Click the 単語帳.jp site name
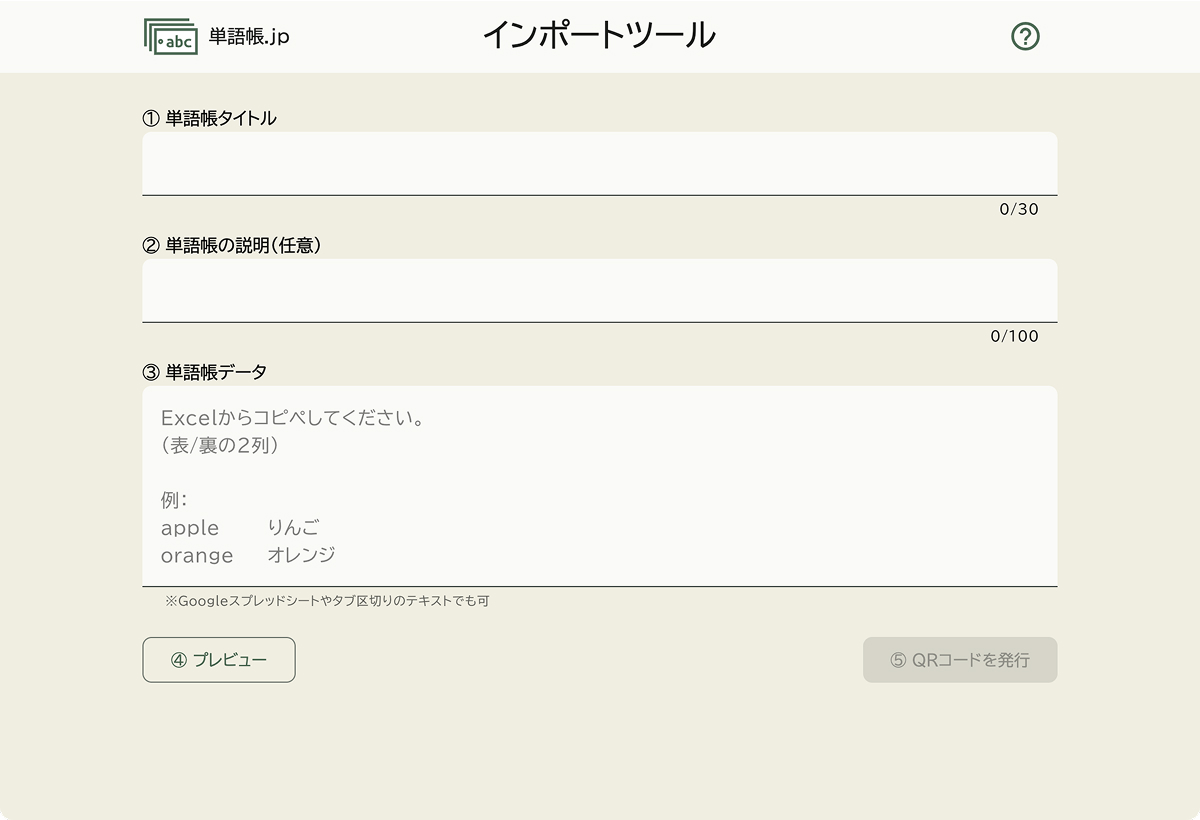This screenshot has width=1200, height=820. [249, 37]
